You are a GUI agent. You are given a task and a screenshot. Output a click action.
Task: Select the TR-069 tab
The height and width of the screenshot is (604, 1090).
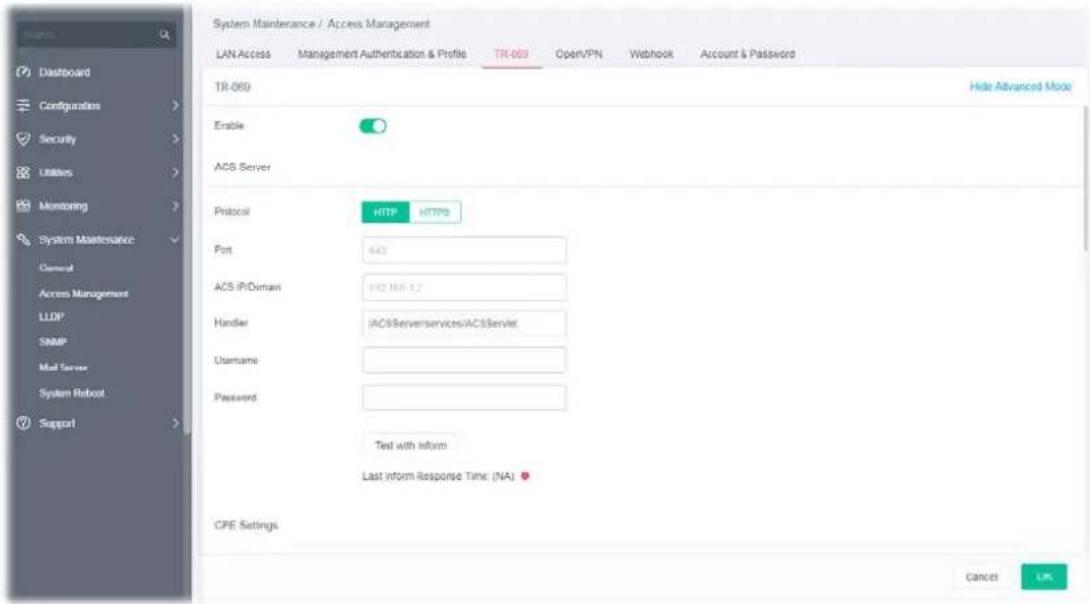tap(511, 54)
